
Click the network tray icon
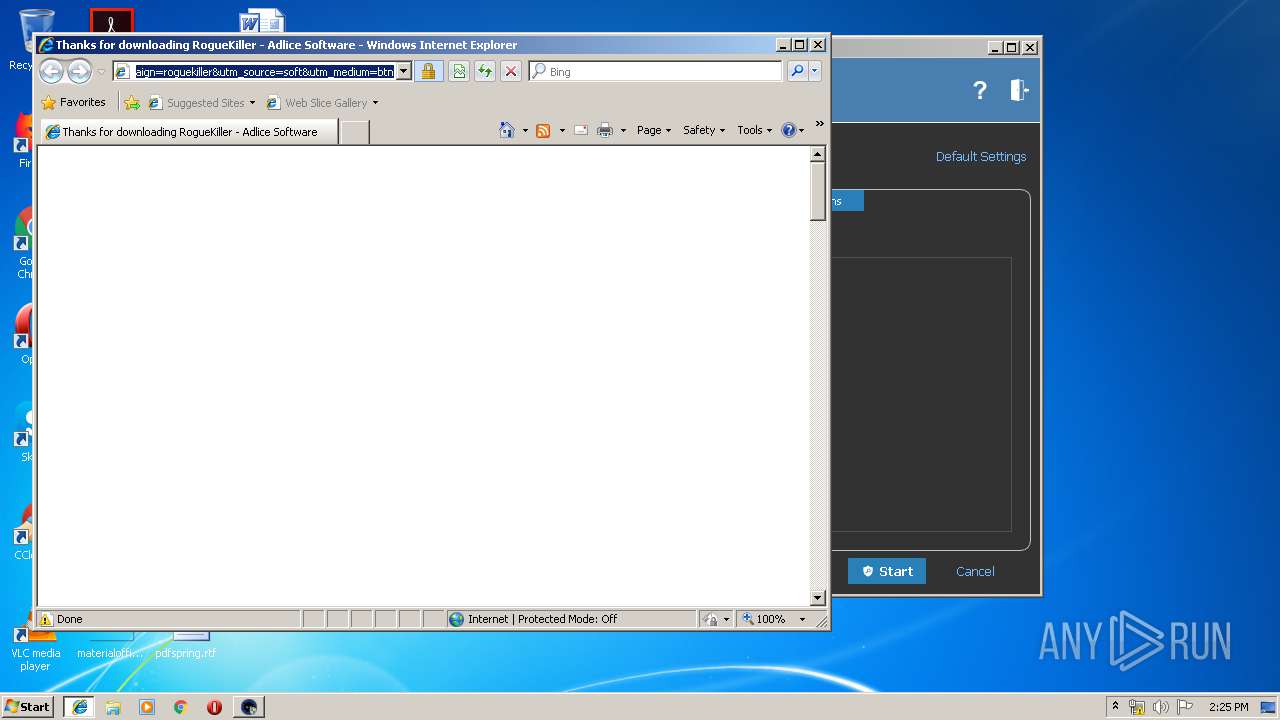(x=1137, y=707)
